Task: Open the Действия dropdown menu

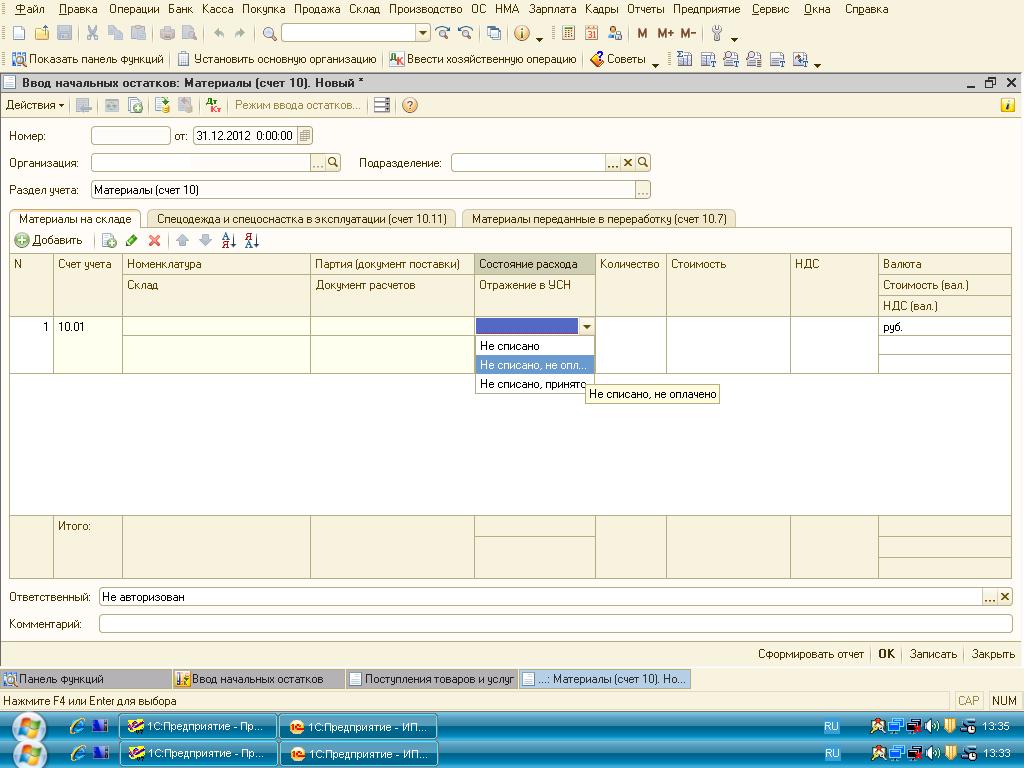Action: (35, 105)
